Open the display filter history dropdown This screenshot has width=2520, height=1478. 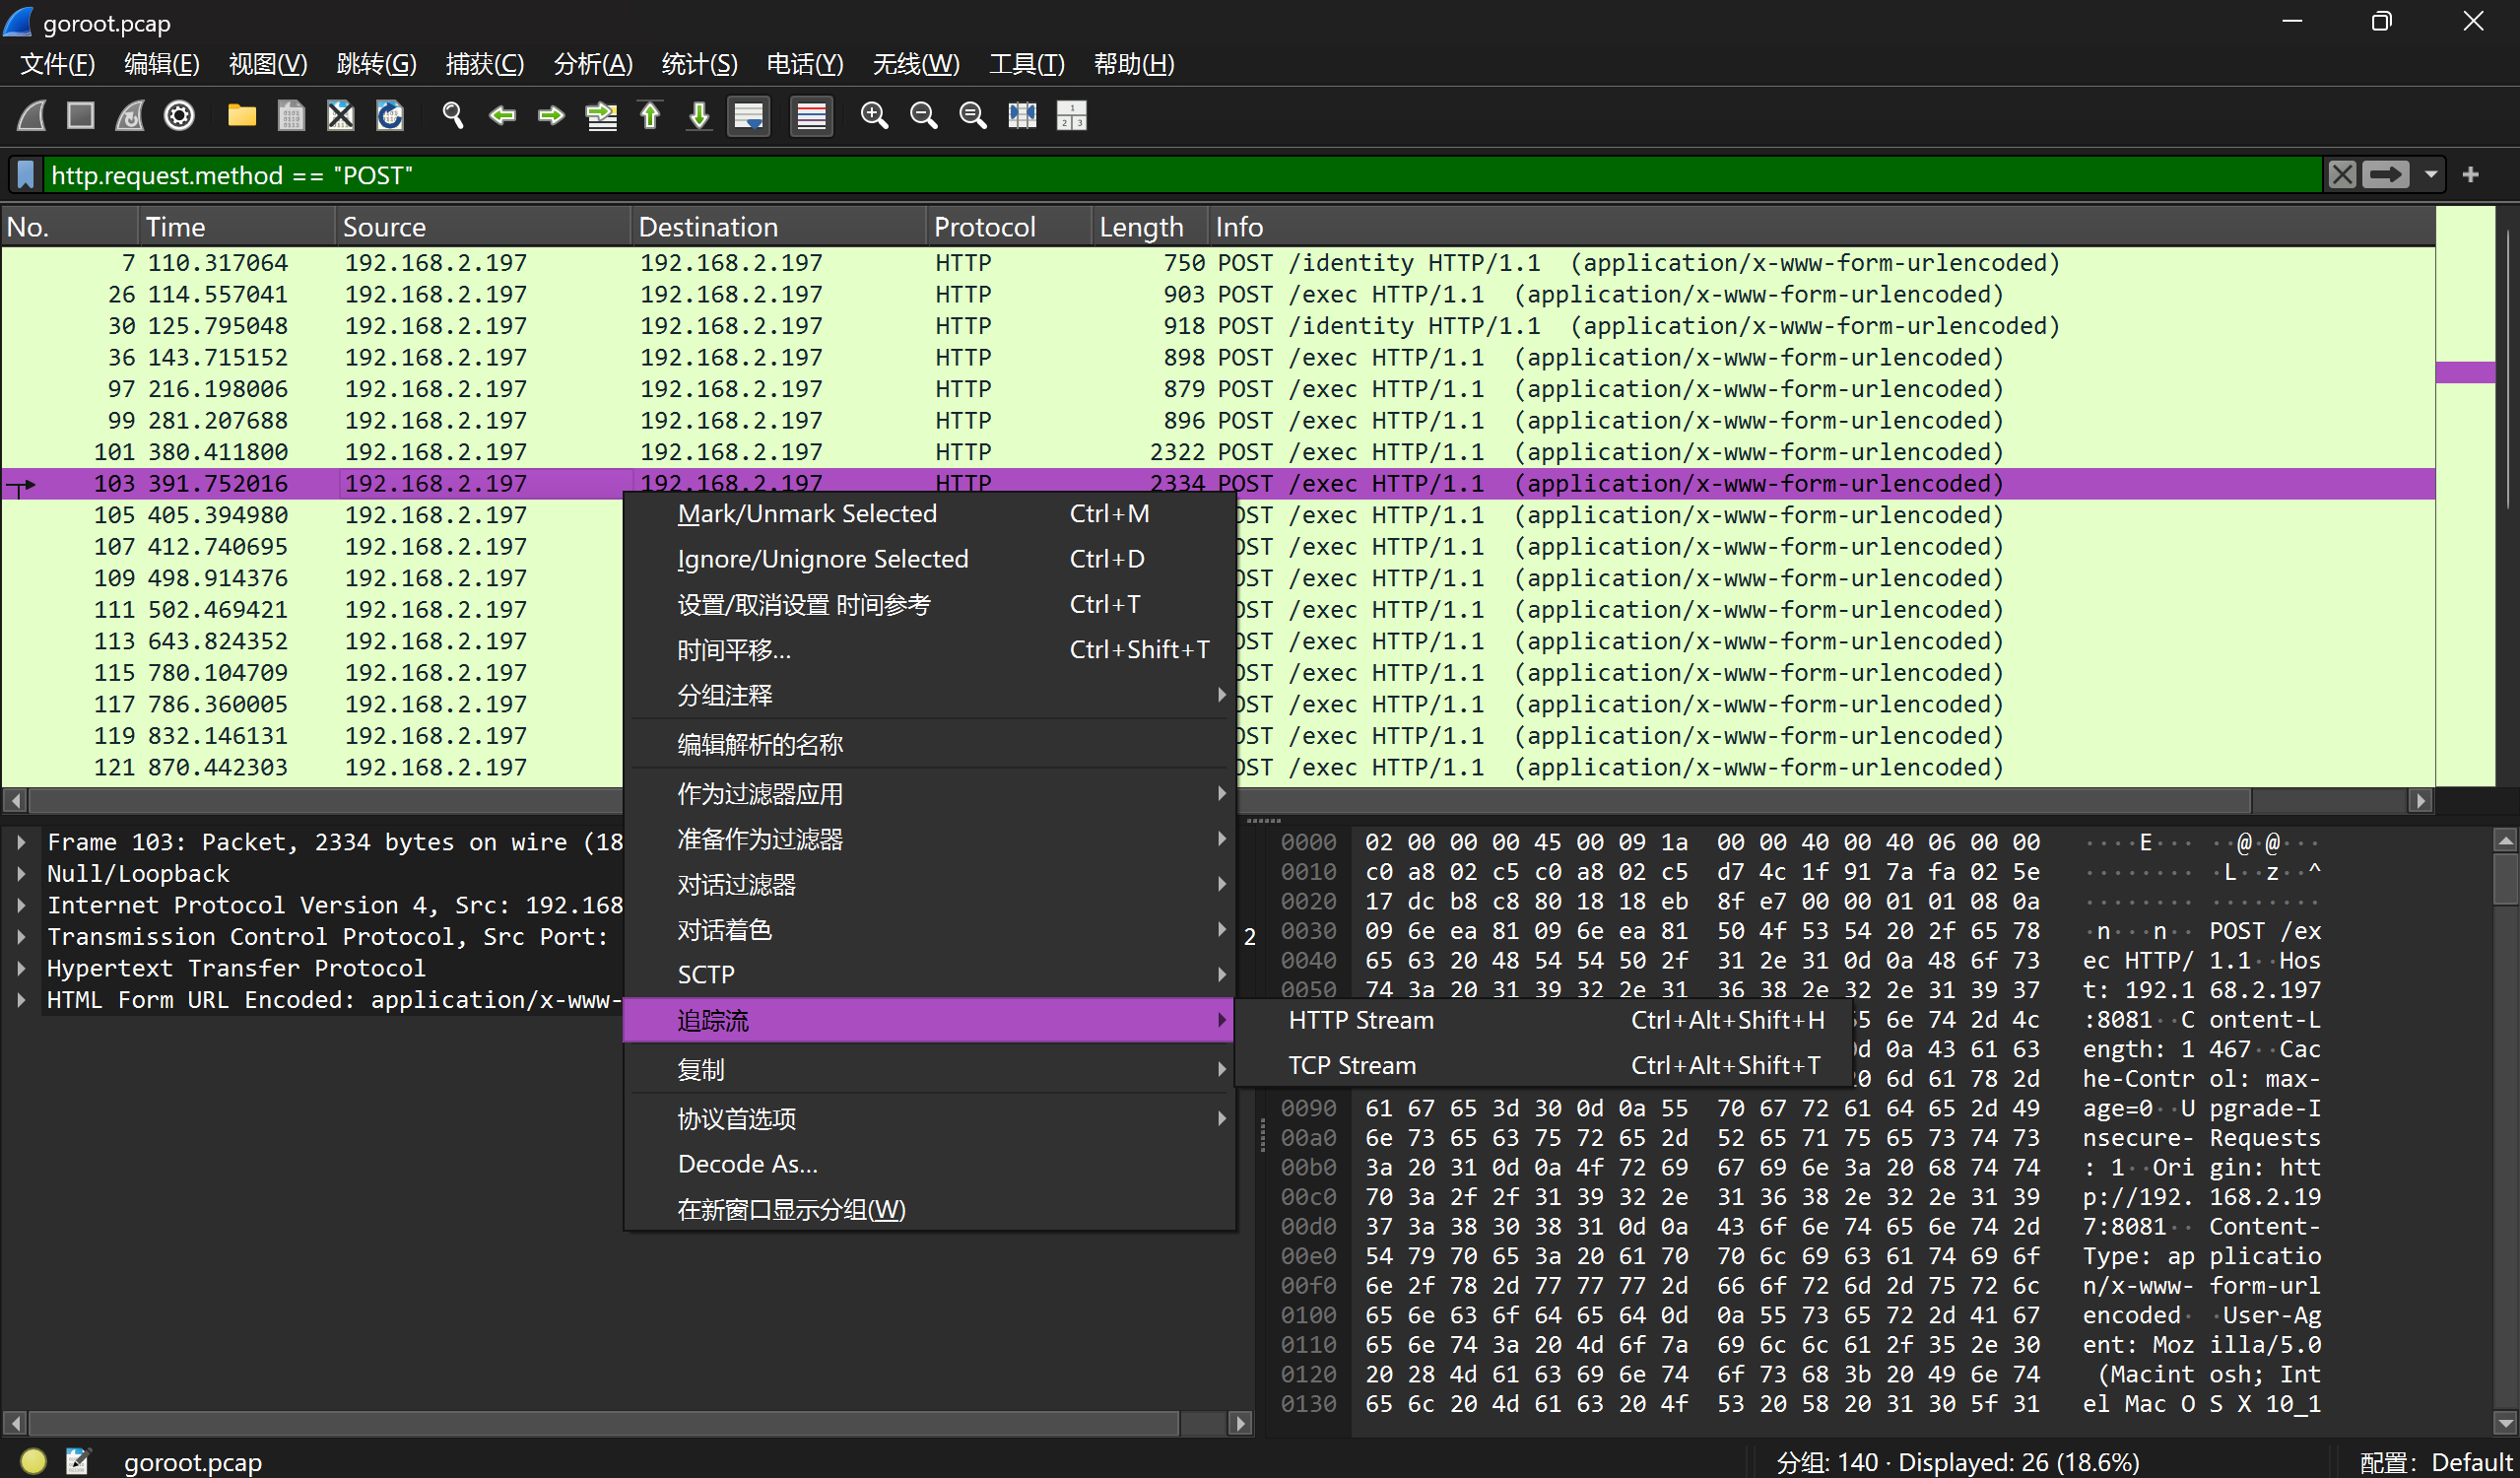click(x=2431, y=175)
